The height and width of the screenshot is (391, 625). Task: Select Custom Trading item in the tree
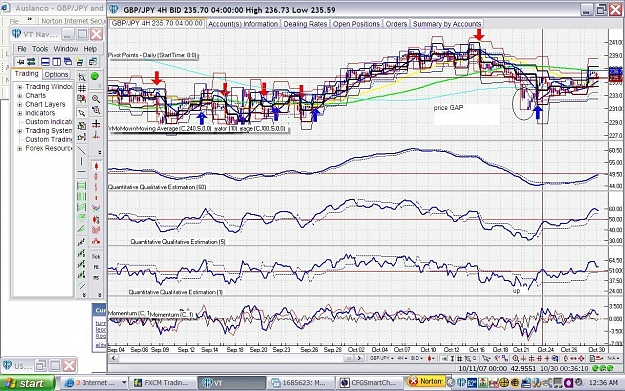[49, 140]
